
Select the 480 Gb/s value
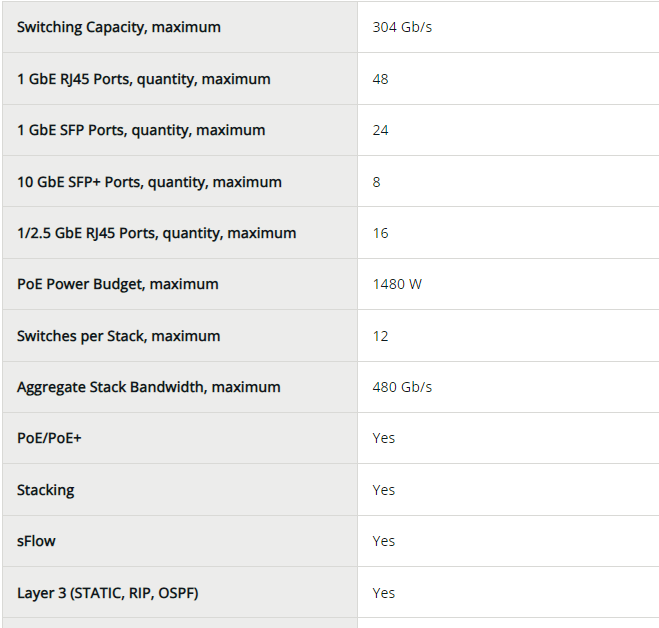[x=402, y=387]
